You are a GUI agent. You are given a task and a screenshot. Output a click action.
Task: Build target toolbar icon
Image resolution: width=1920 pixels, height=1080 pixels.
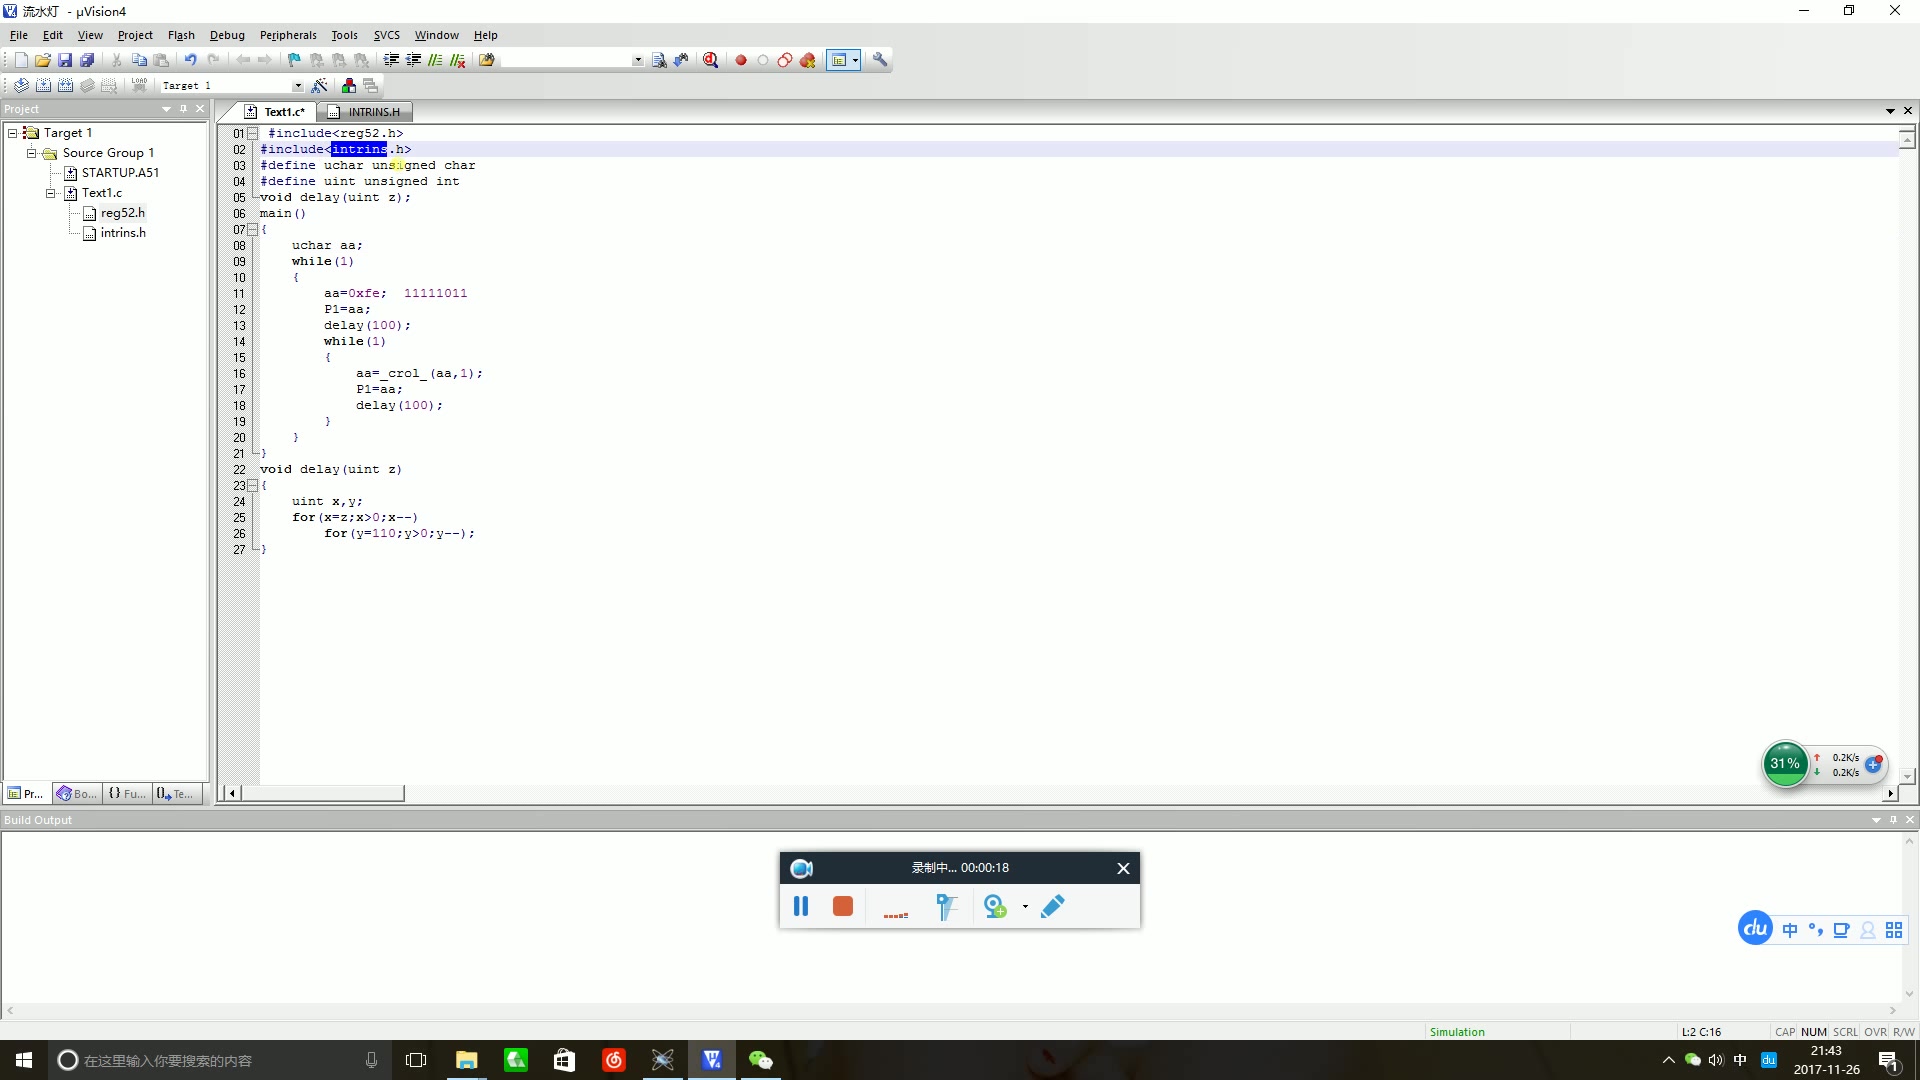[x=43, y=86]
